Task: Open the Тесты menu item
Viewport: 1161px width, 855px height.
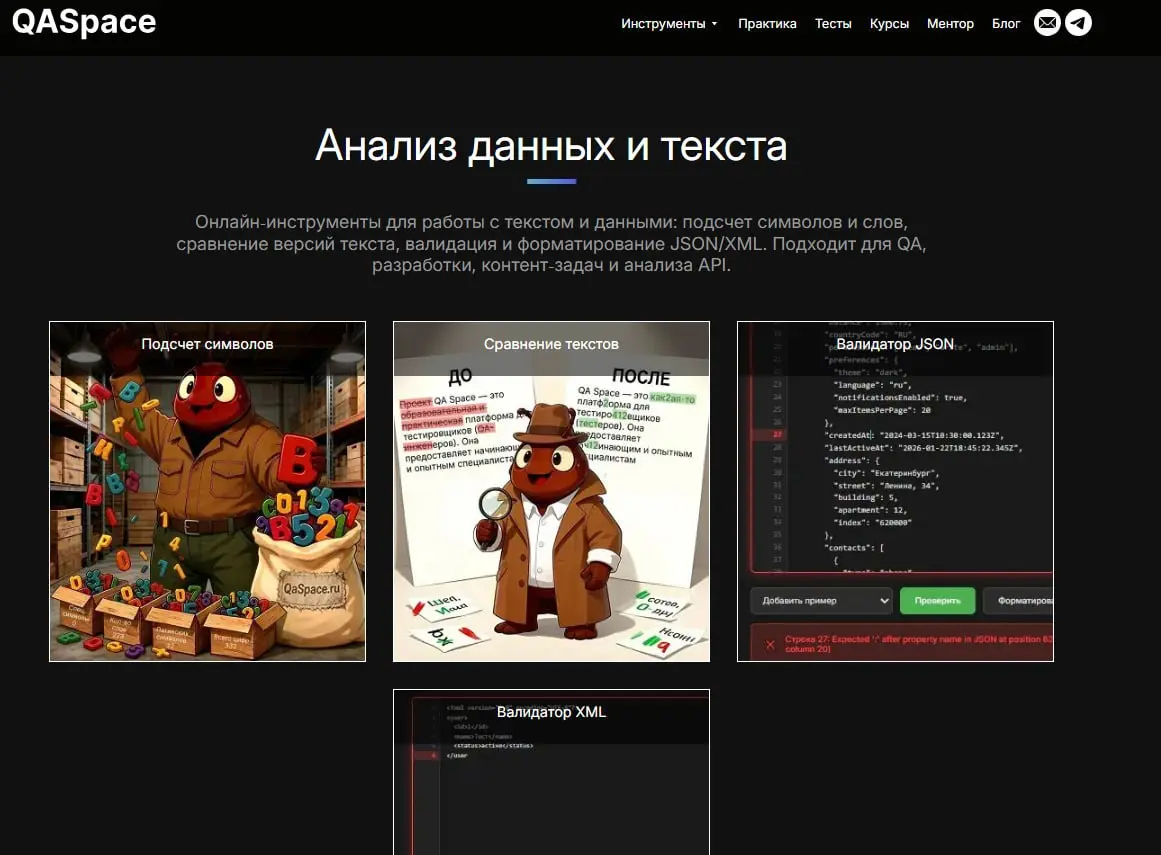Action: point(833,24)
